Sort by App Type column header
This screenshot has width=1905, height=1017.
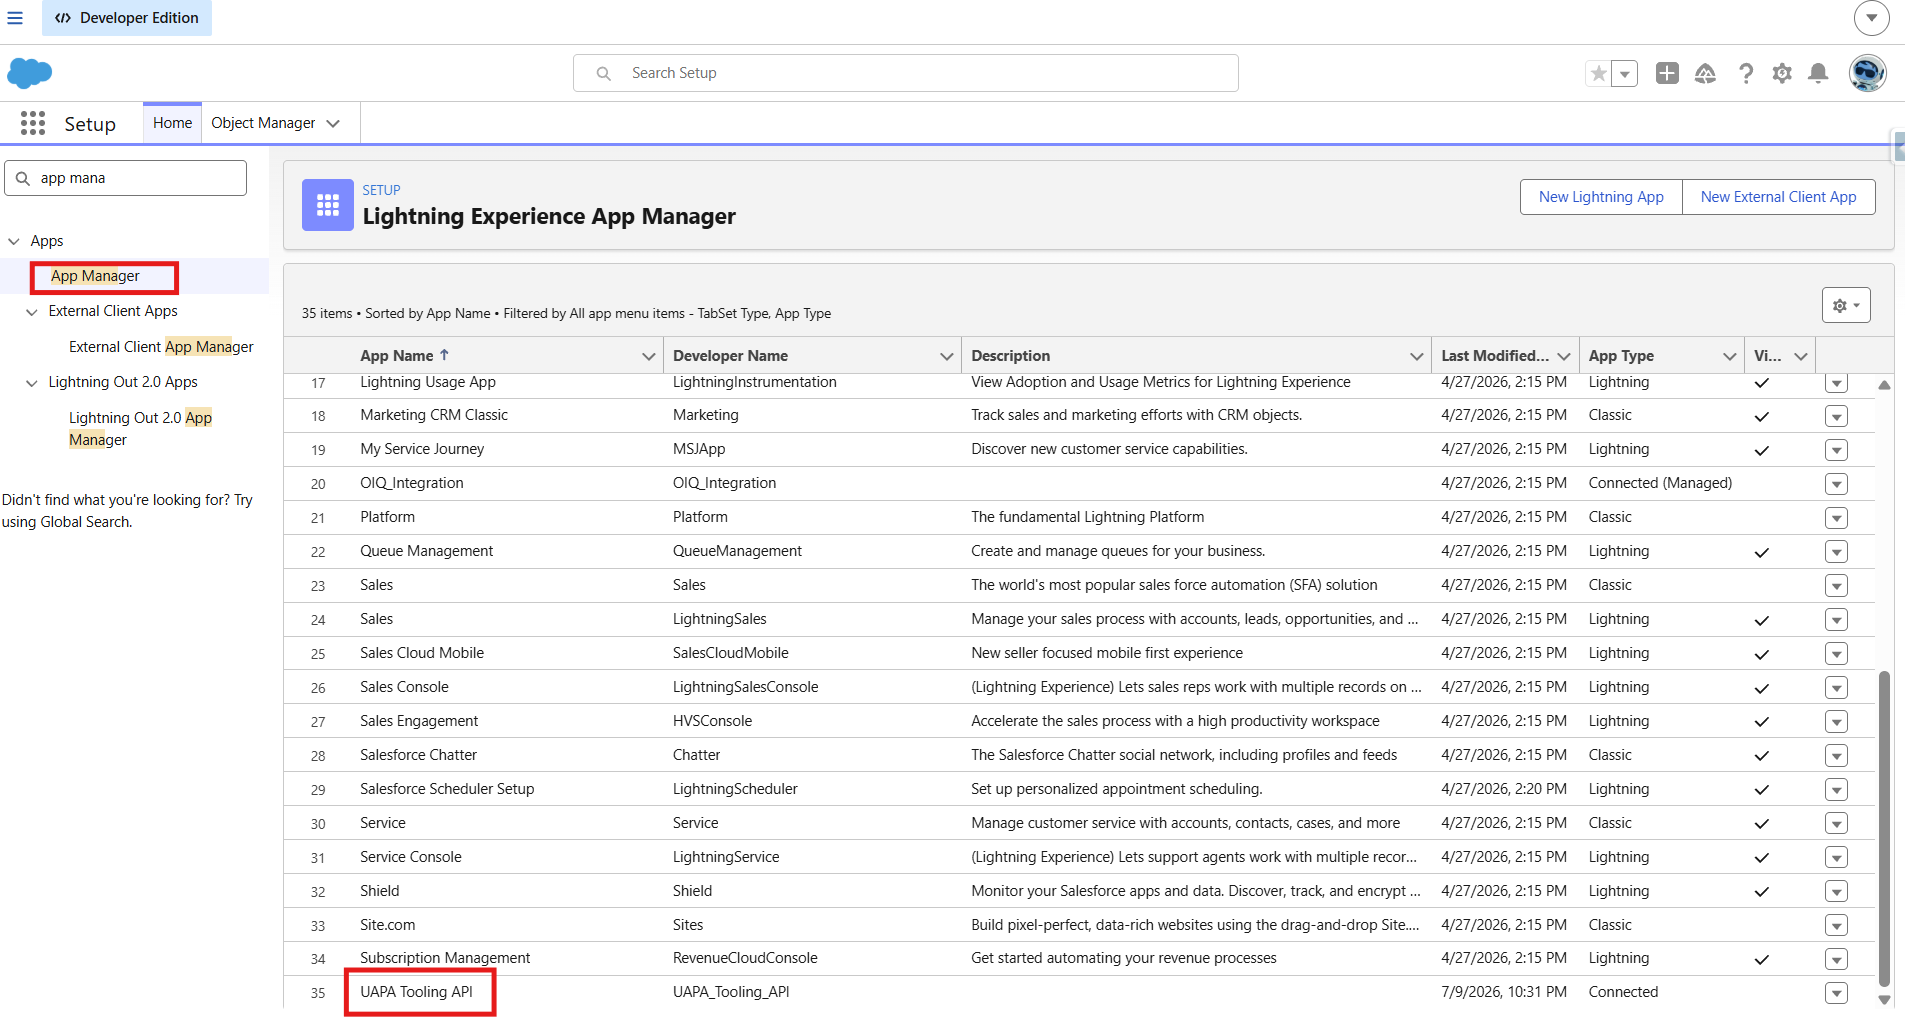point(1621,356)
